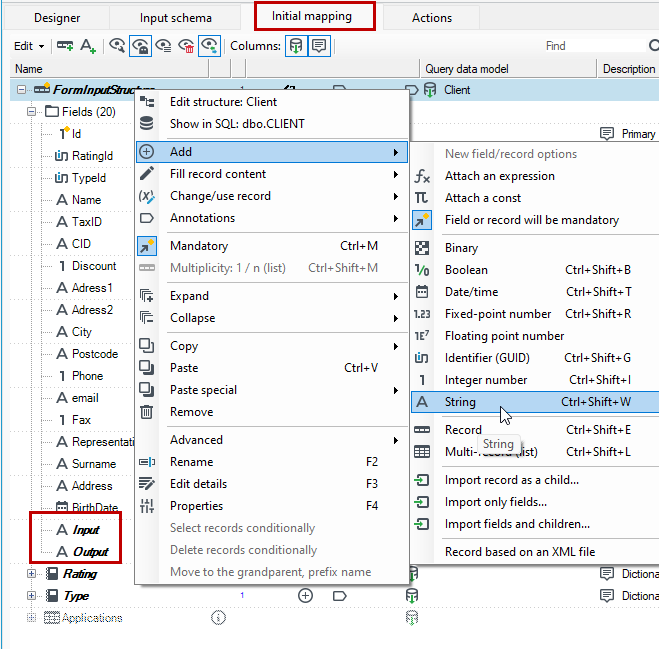Switch to the Input schema tab
This screenshot has width=659, height=649.
pos(176,18)
